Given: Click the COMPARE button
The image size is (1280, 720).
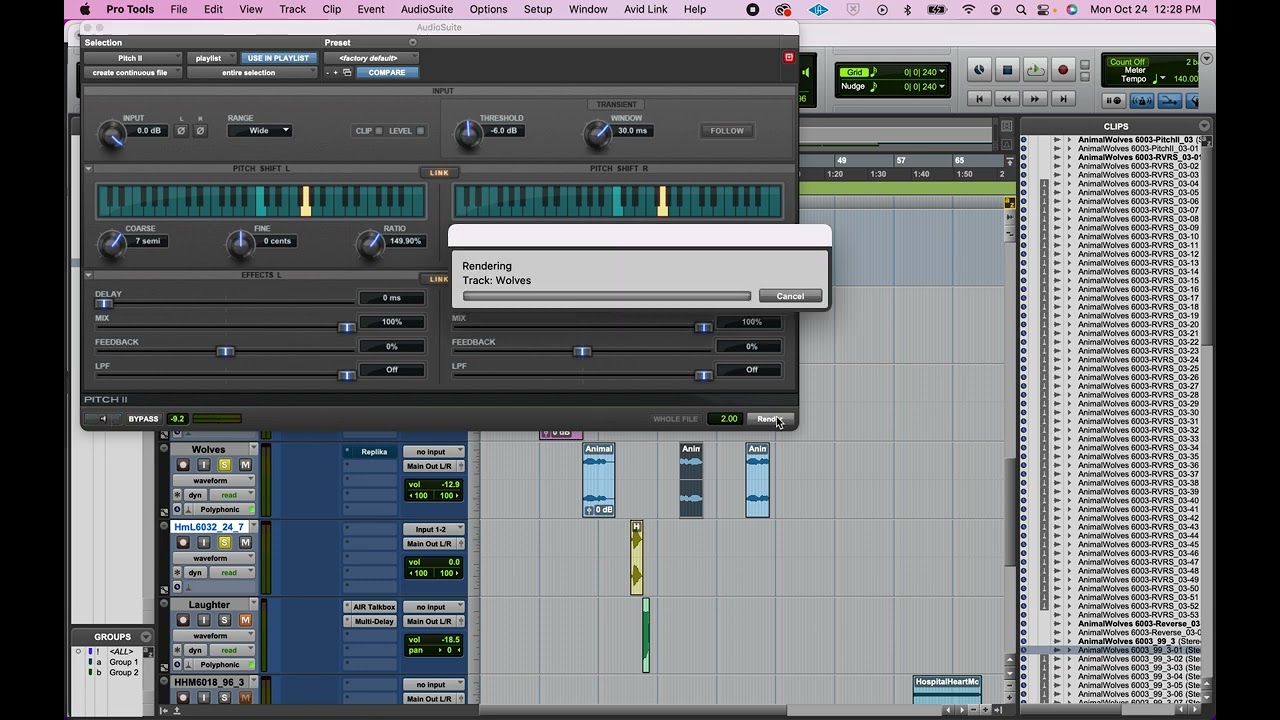Looking at the screenshot, I should 387,73.
